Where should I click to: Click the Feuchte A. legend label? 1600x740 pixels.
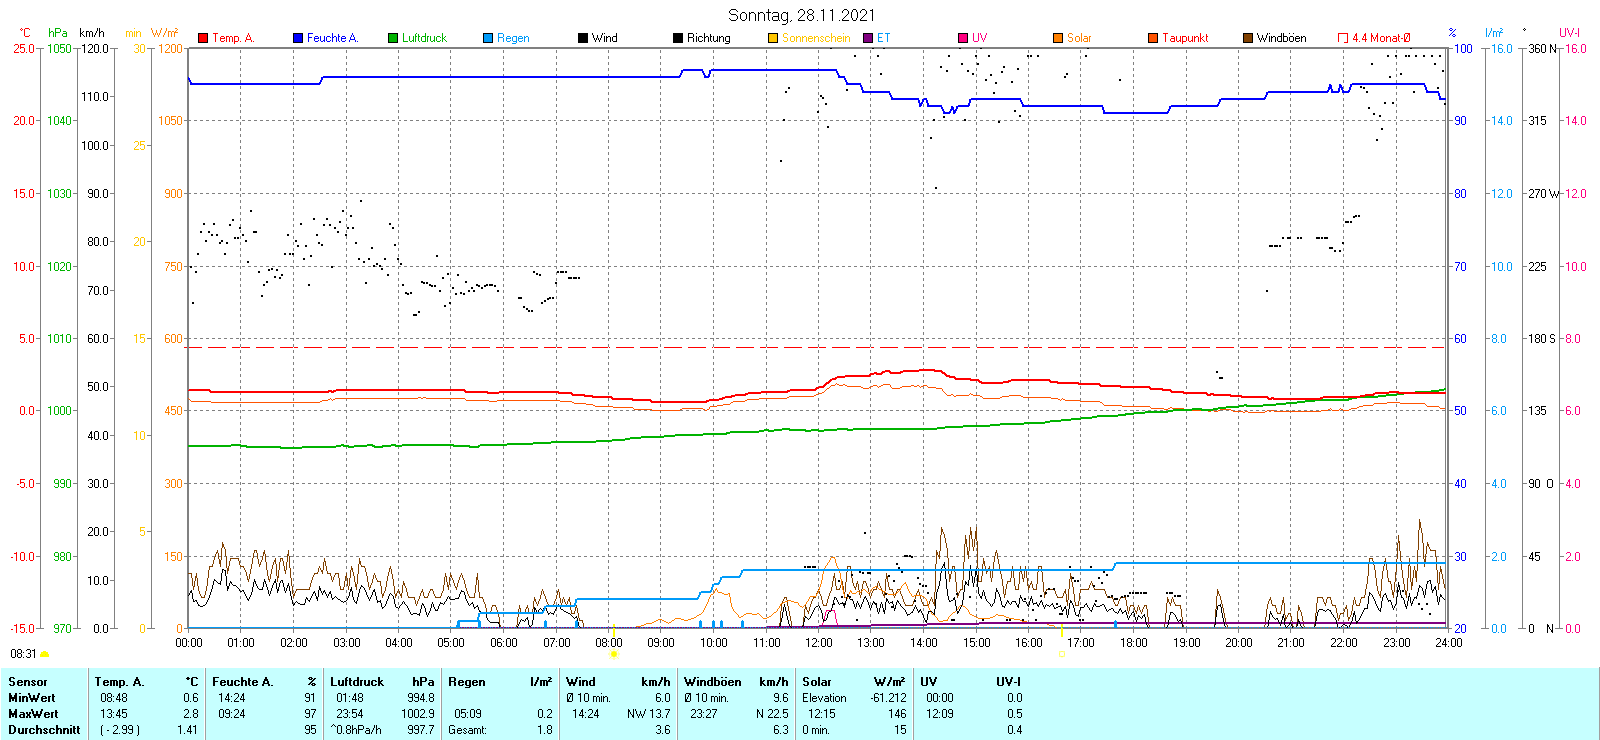click(x=332, y=38)
